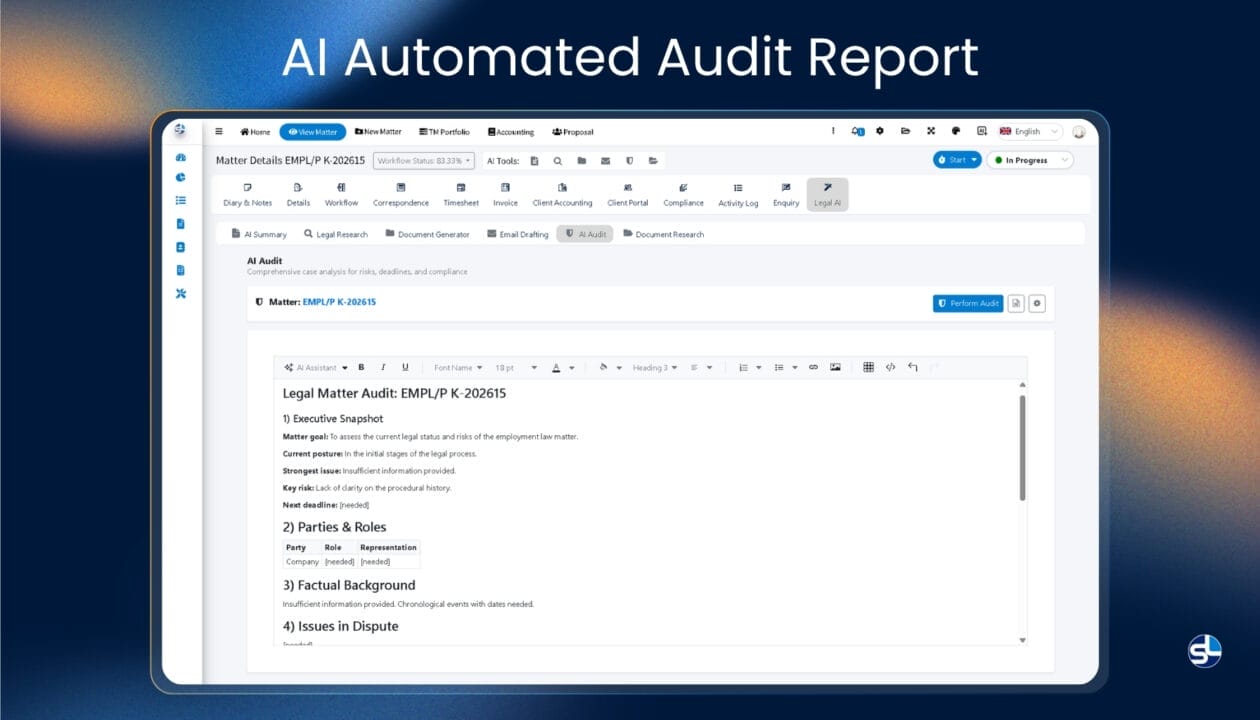Click the Perform Audit button
The width and height of the screenshot is (1260, 720).
(x=967, y=303)
